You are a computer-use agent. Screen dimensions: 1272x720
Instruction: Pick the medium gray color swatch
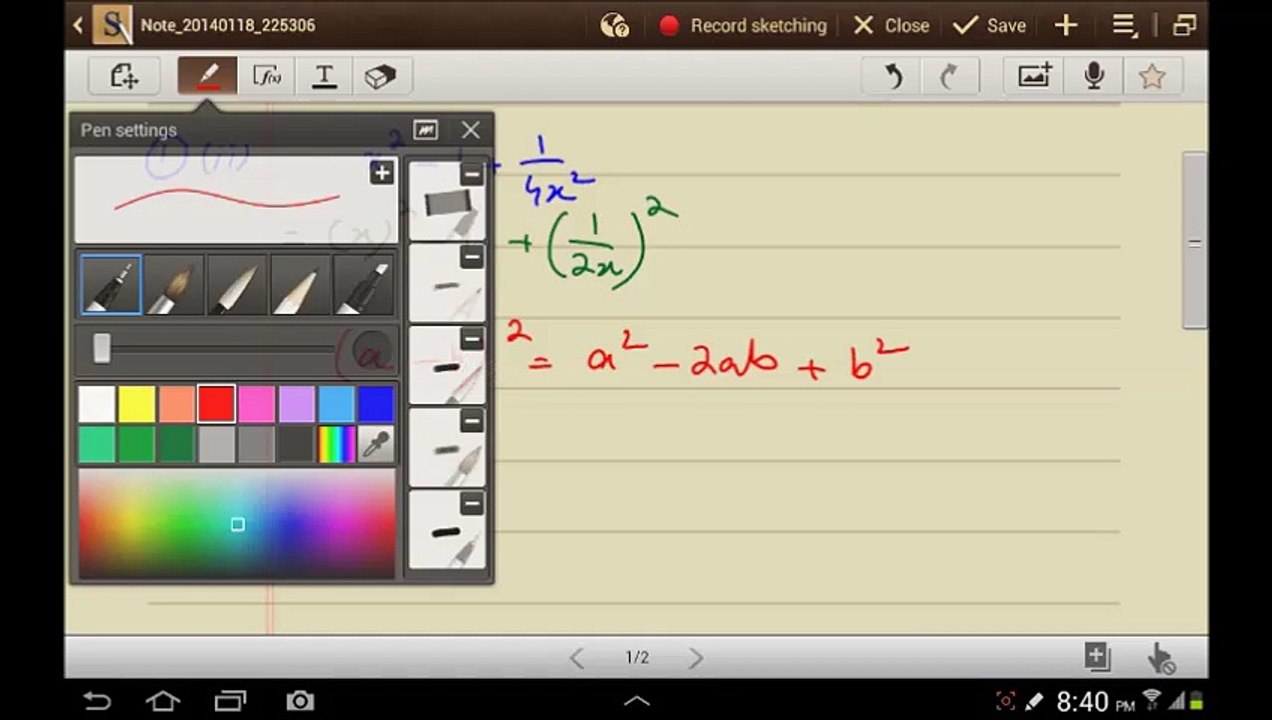click(256, 444)
